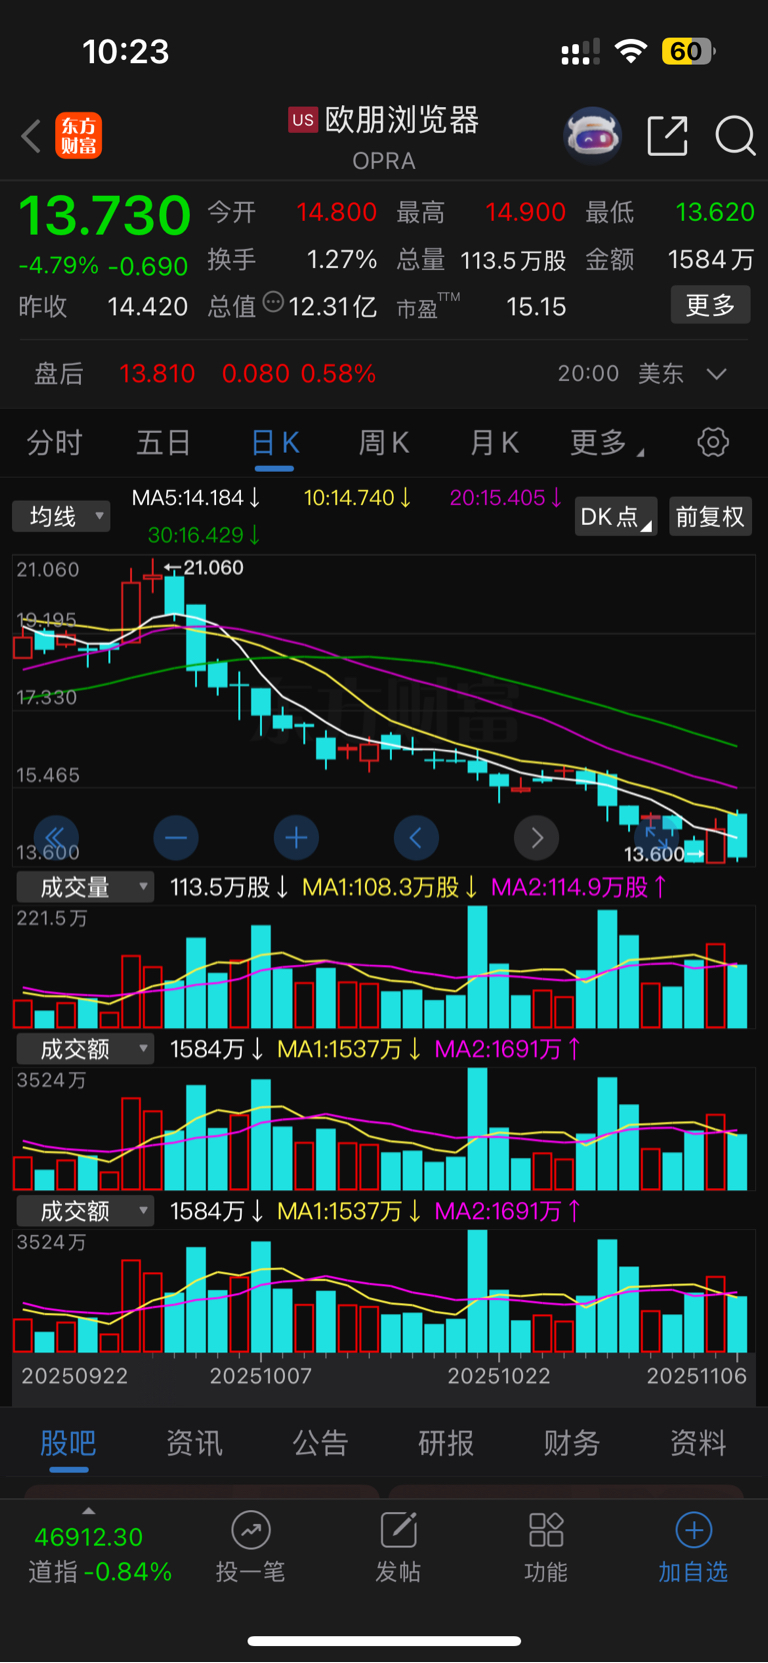This screenshot has height=1663, width=768.
Task: Tap the 发帖 post icon
Action: [398, 1530]
